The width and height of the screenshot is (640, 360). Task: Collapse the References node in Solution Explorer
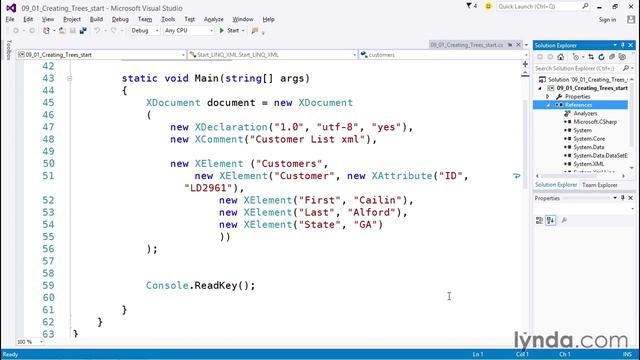[x=548, y=105]
